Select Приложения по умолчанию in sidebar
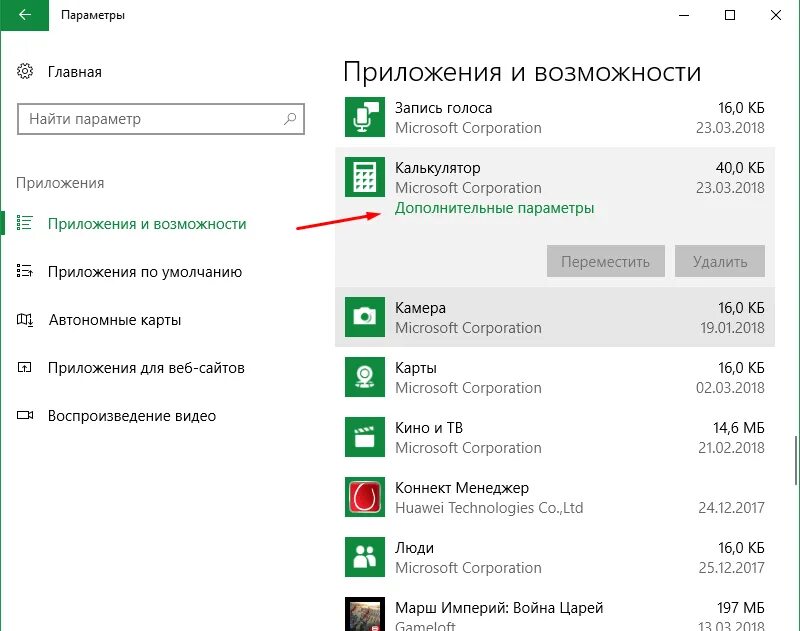Viewport: 800px width, 631px height. pyautogui.click(x=145, y=272)
